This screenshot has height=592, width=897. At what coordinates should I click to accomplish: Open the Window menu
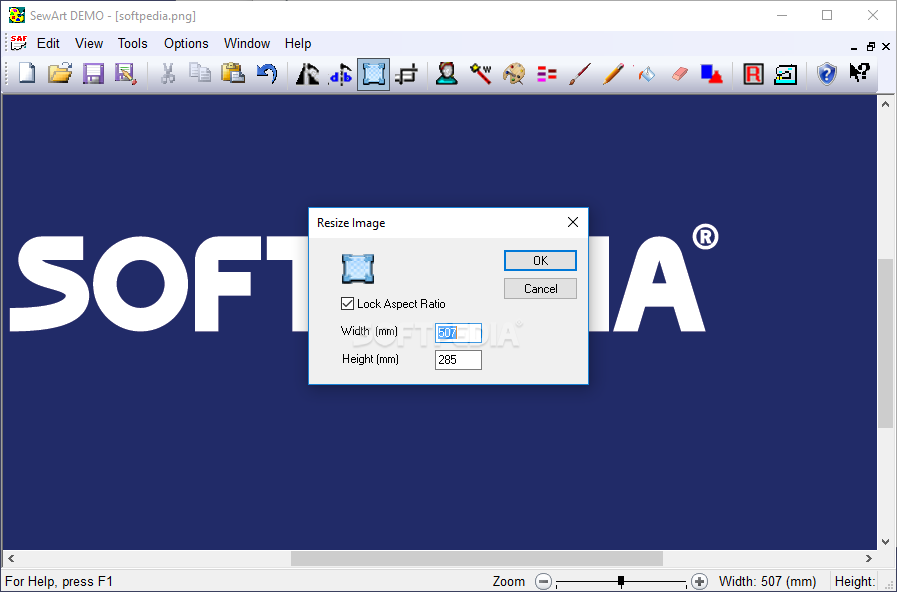(247, 43)
